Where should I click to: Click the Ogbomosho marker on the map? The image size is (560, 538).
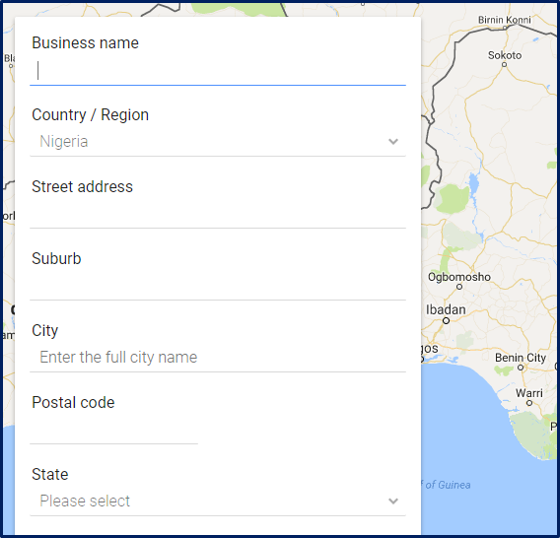459,287
